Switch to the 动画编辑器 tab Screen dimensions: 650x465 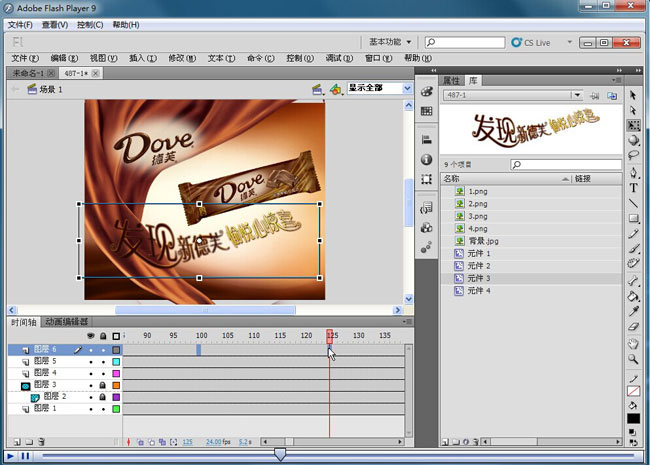tap(67, 322)
